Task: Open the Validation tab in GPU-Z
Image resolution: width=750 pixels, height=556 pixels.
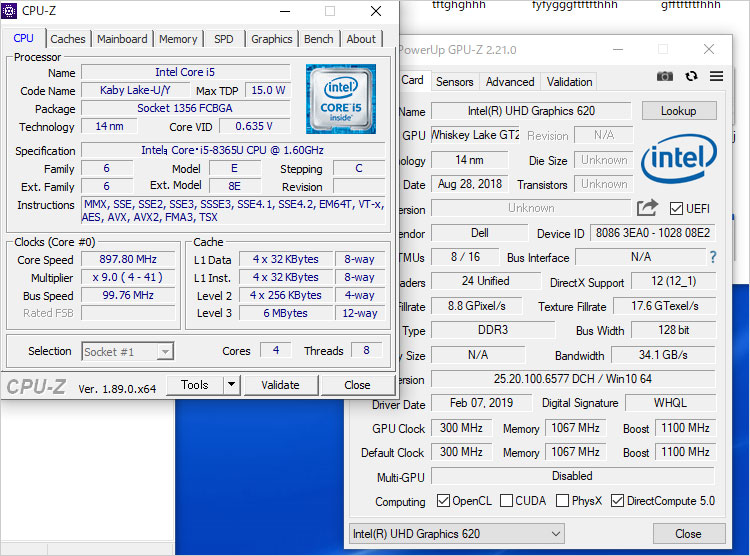Action: (569, 82)
